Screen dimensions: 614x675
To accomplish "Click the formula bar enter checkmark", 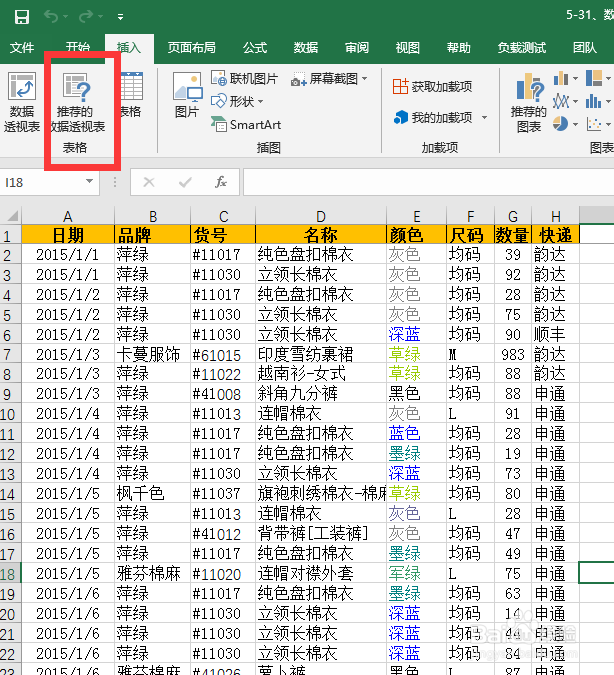I will 185,183.
